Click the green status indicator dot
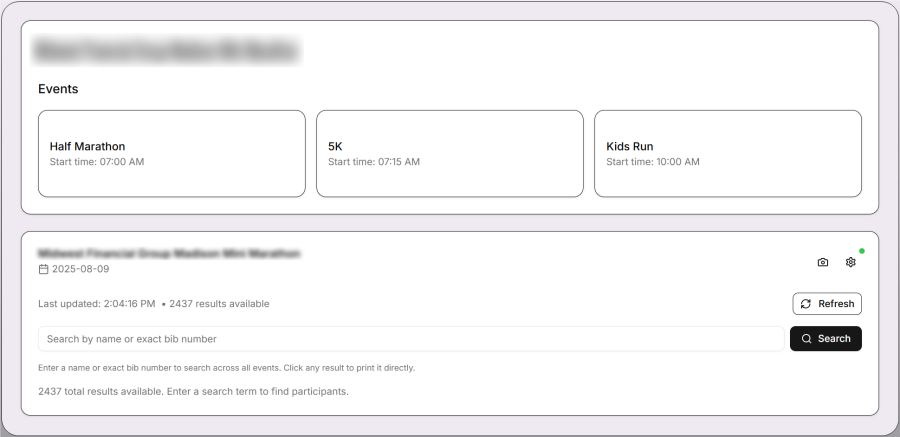 point(862,251)
